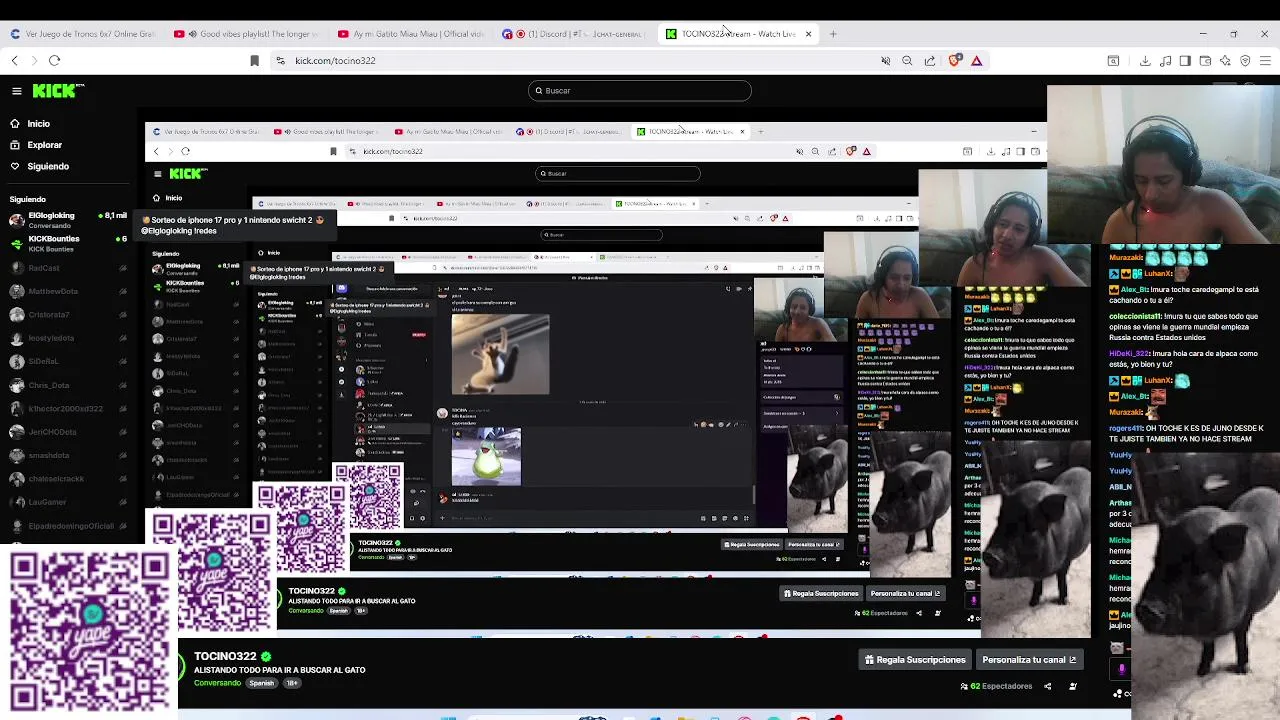
Task: Open Siguiendo in Kick sidebar navigation
Action: [48, 166]
